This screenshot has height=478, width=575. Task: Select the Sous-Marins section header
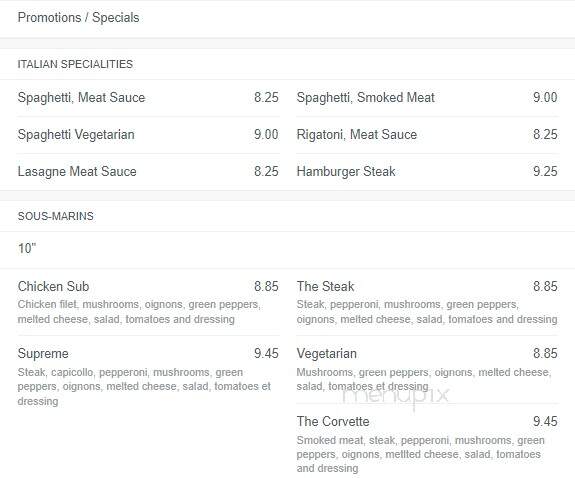[x=55, y=216]
